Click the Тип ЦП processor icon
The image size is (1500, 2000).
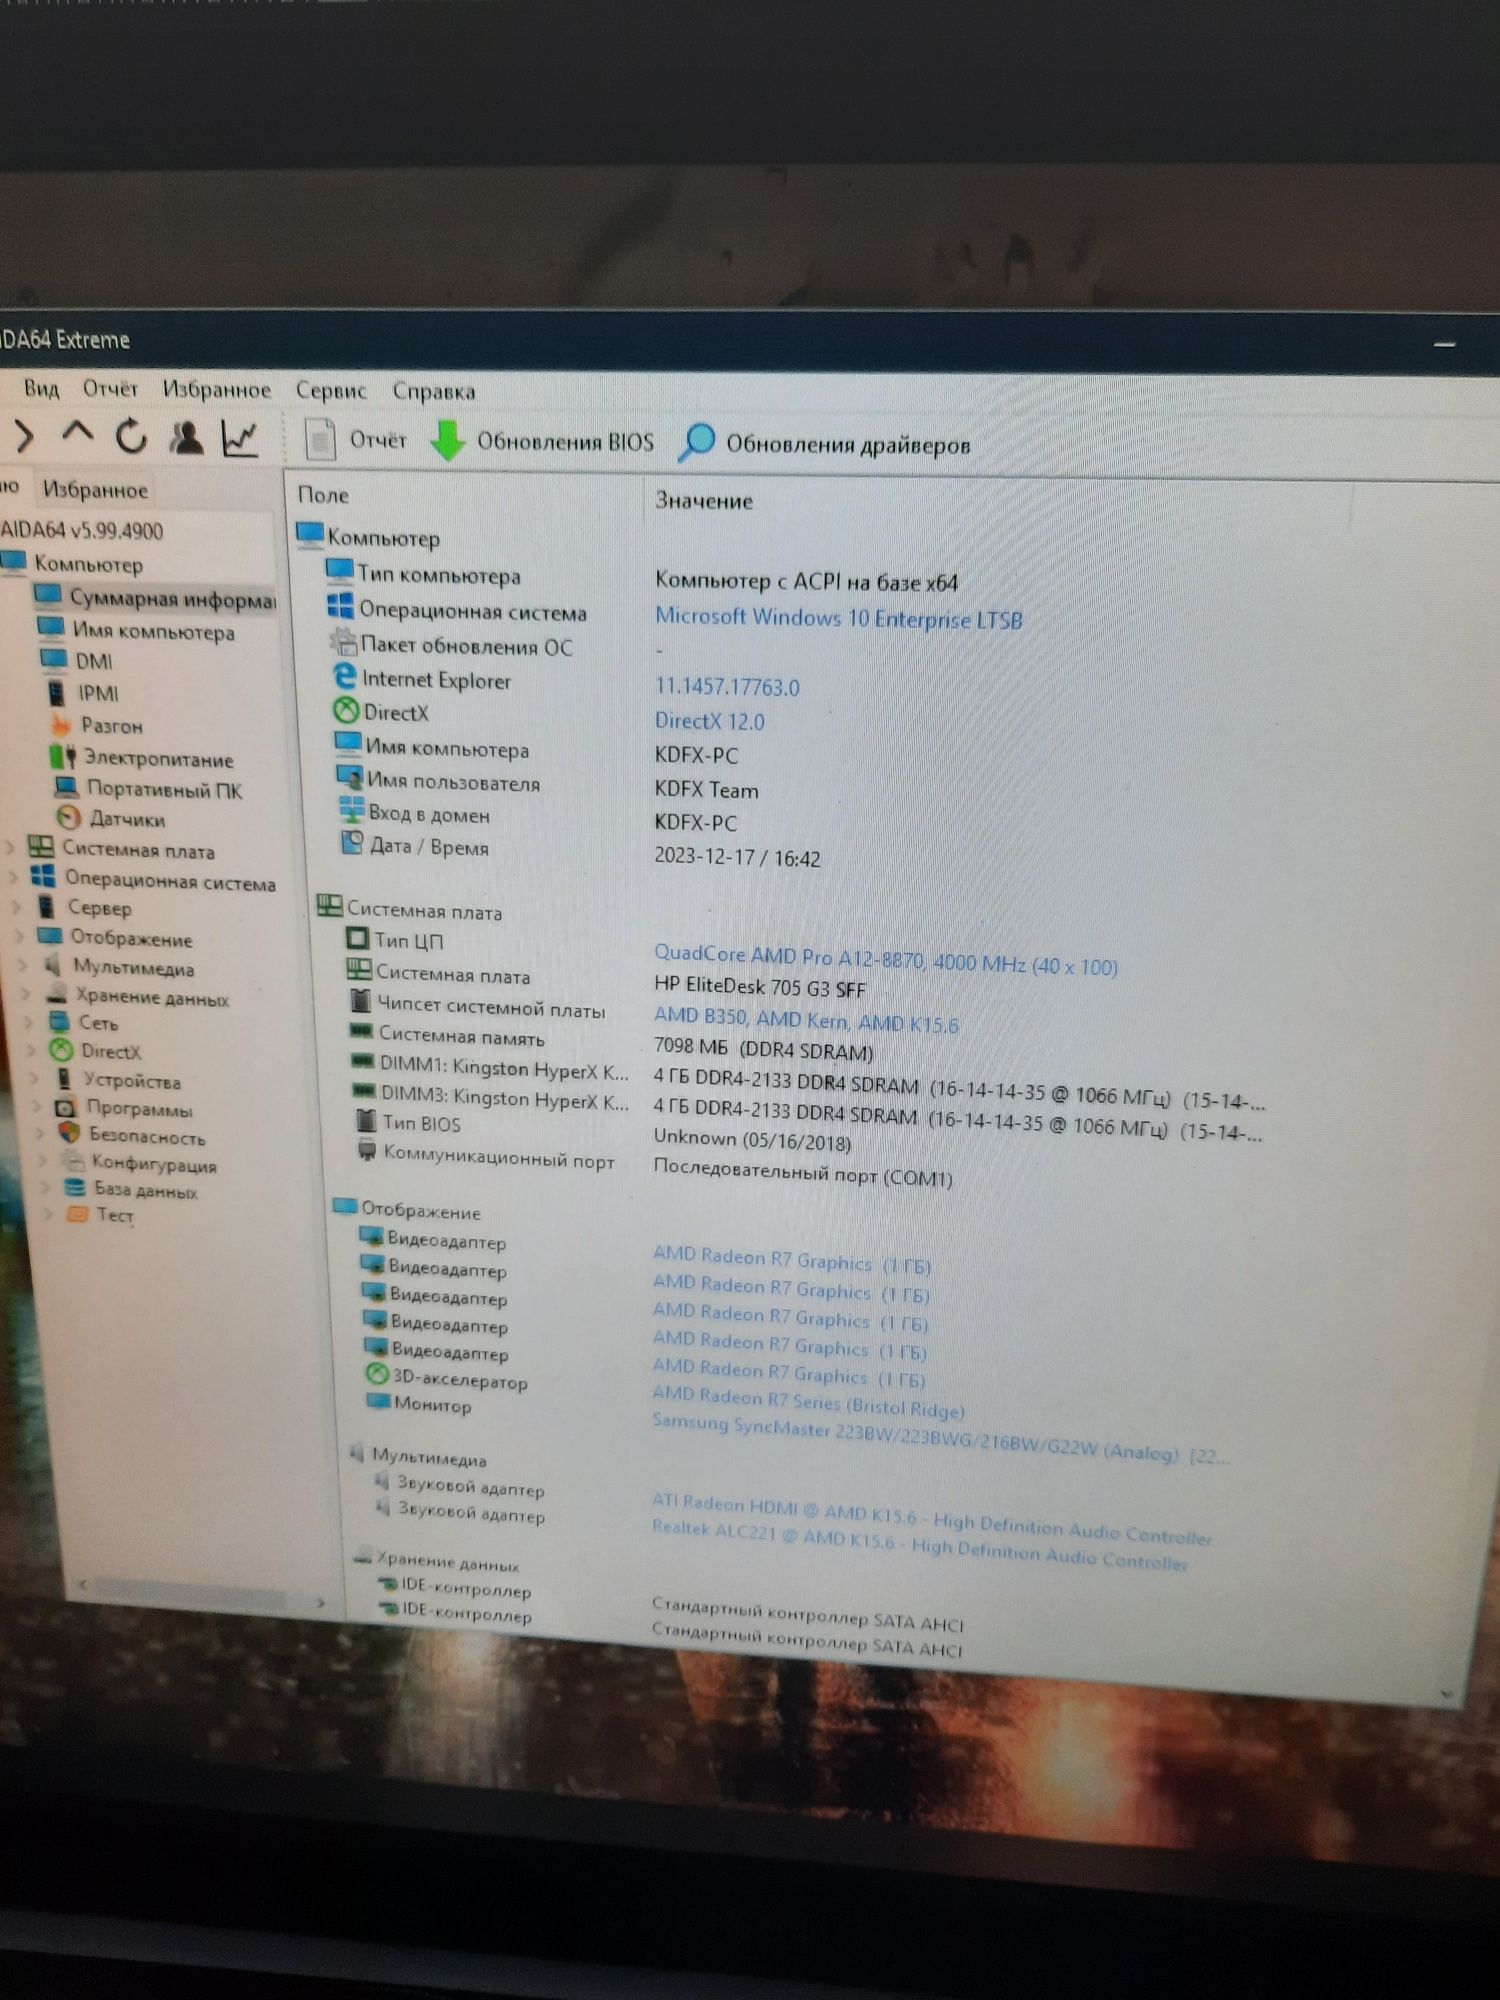point(357,938)
